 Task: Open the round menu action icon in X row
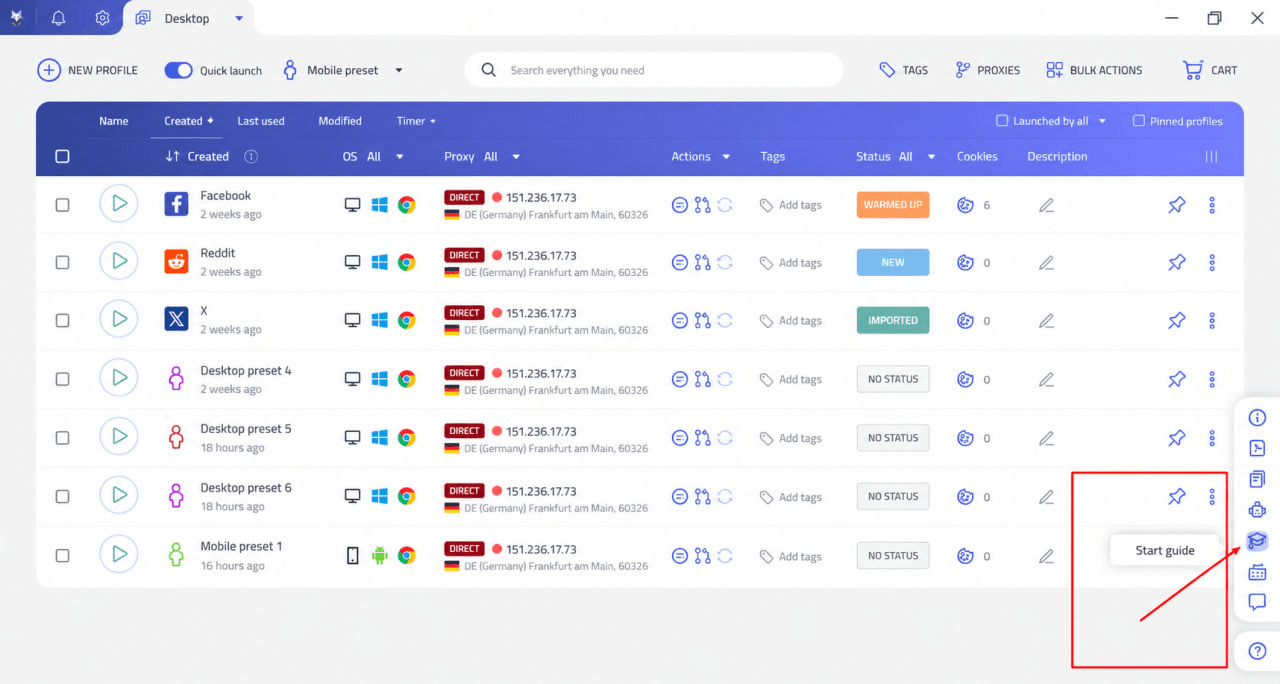tap(679, 321)
